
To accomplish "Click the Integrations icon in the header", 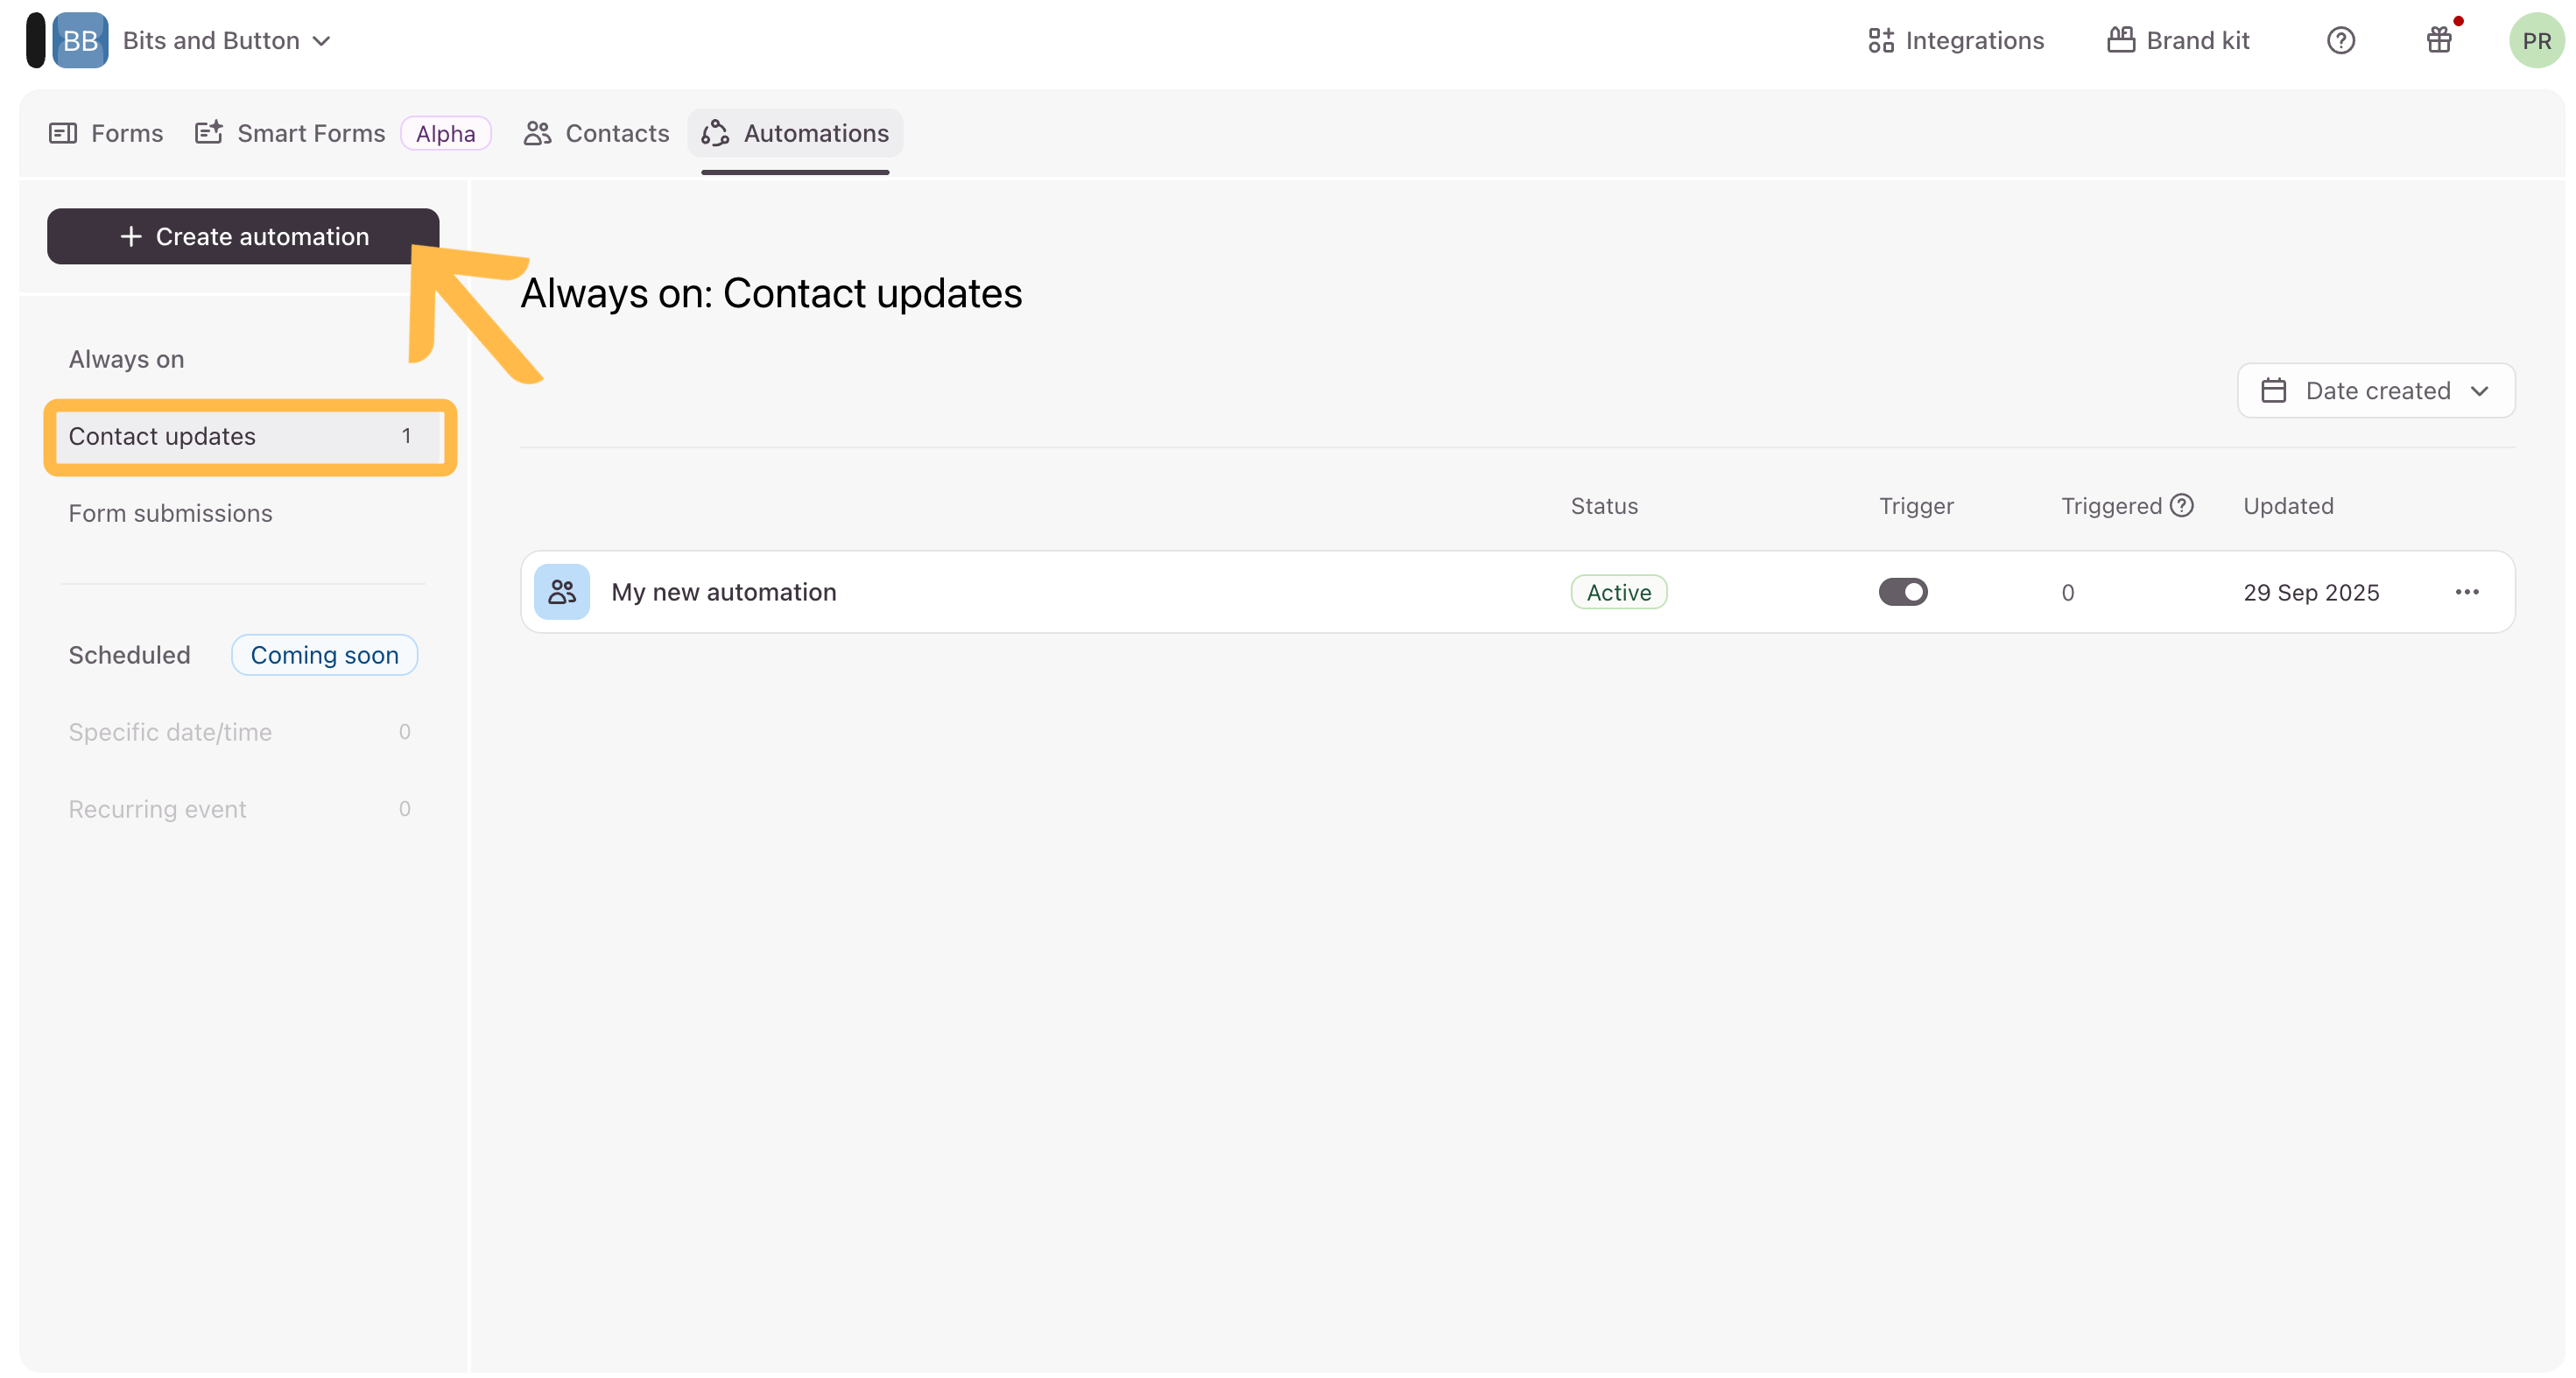I will coord(1880,40).
